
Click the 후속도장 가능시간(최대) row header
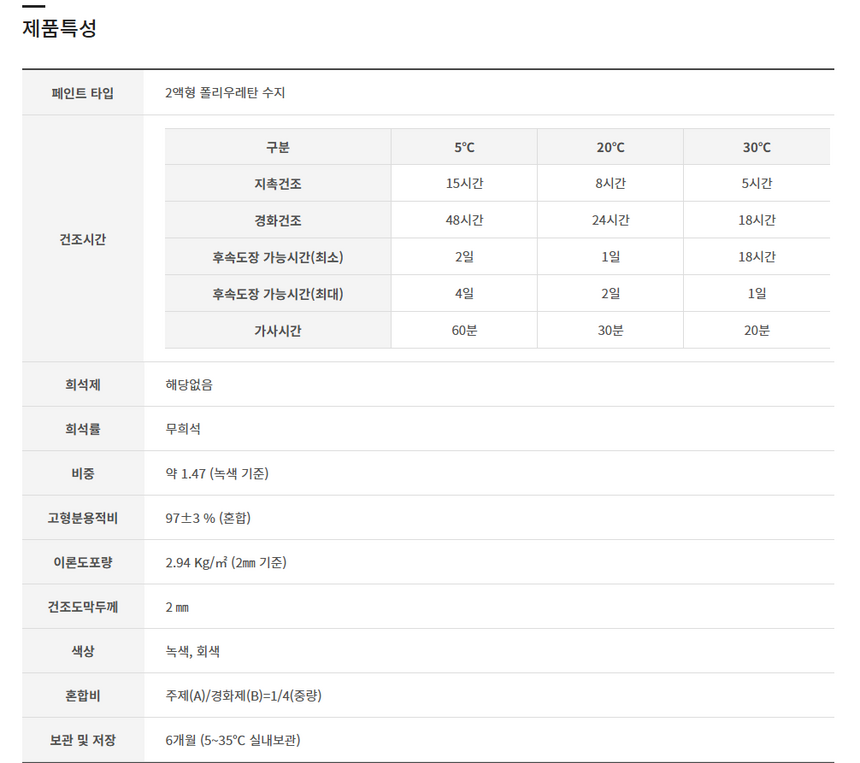277,294
